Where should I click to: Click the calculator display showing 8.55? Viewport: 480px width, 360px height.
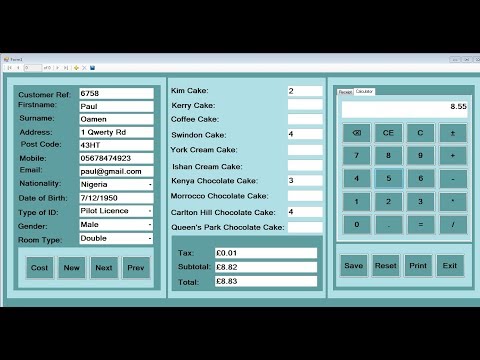404,109
